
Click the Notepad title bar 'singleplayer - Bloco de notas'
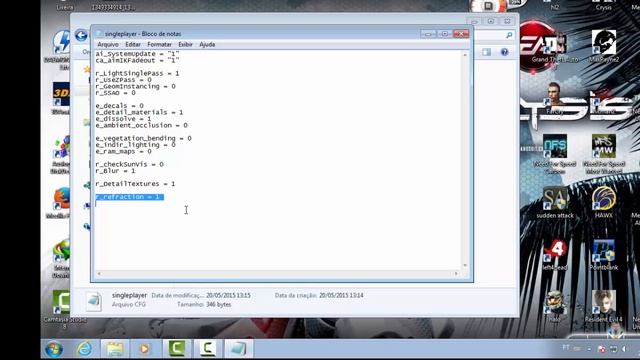tap(143, 34)
